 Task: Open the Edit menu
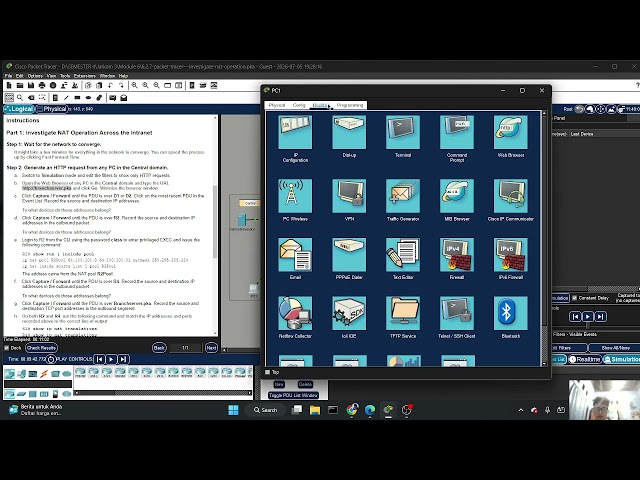point(20,76)
